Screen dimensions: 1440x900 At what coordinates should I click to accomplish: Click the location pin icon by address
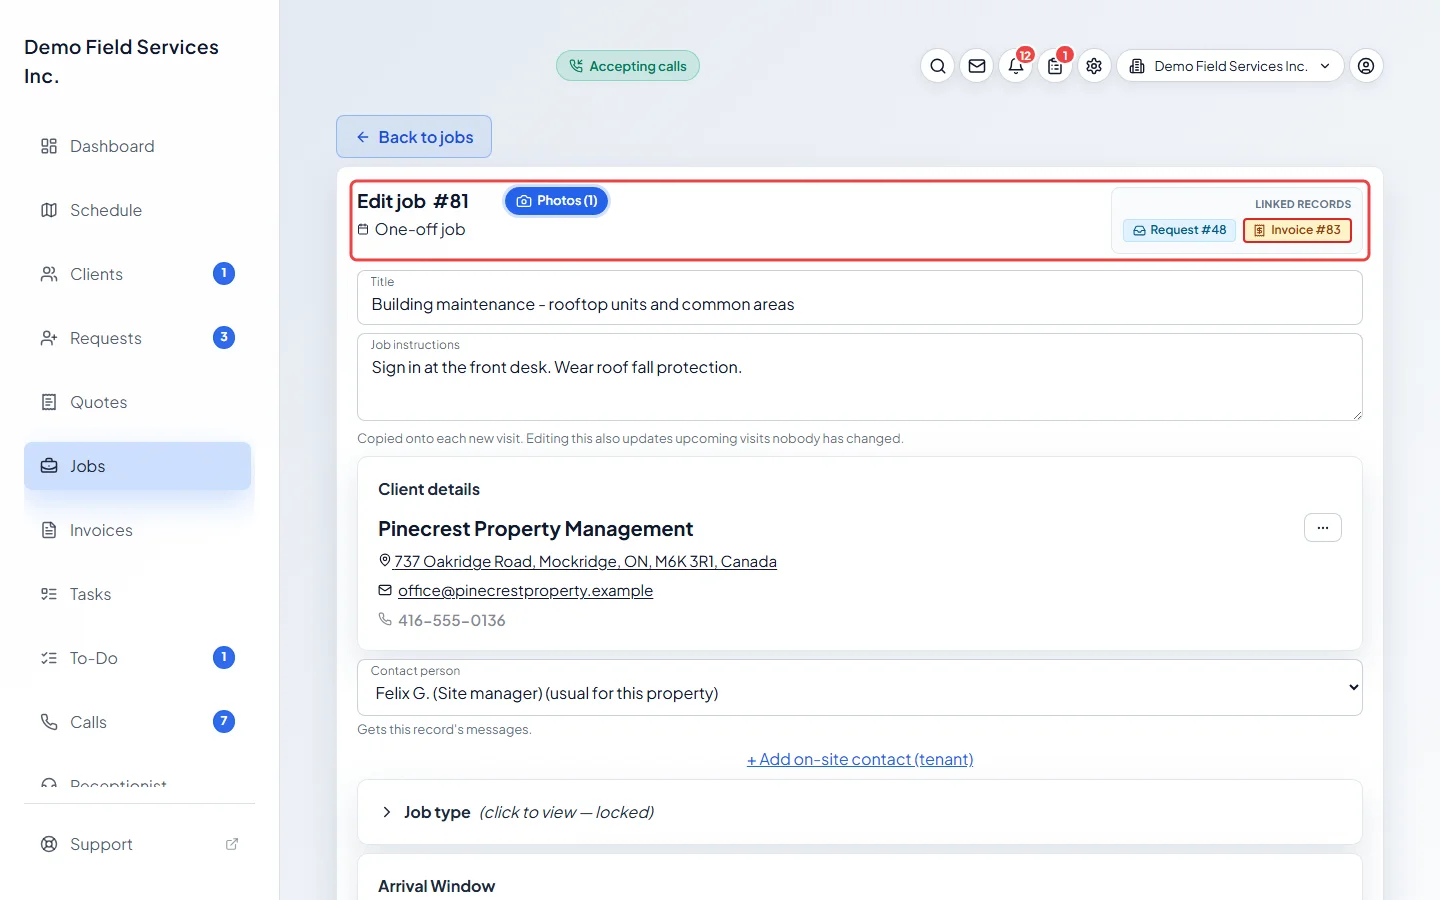click(x=385, y=561)
